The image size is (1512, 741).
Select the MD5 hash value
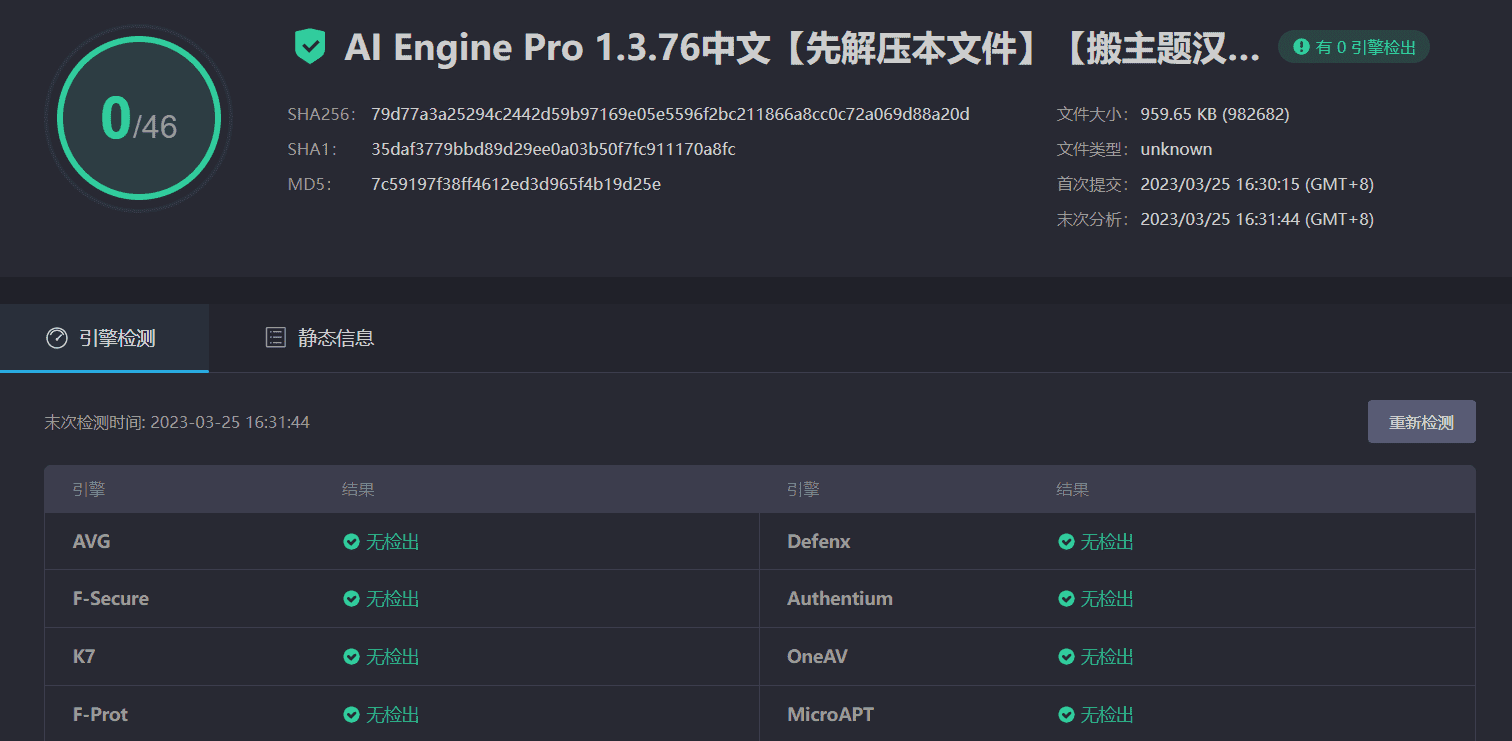(x=516, y=184)
